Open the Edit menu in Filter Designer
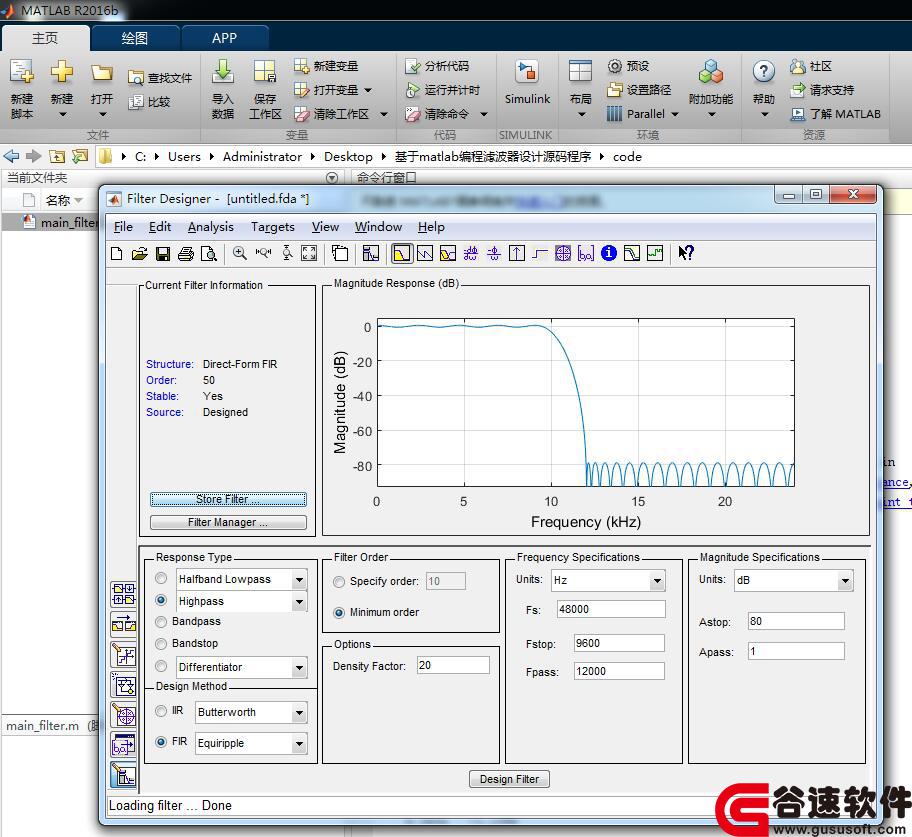 click(x=159, y=227)
